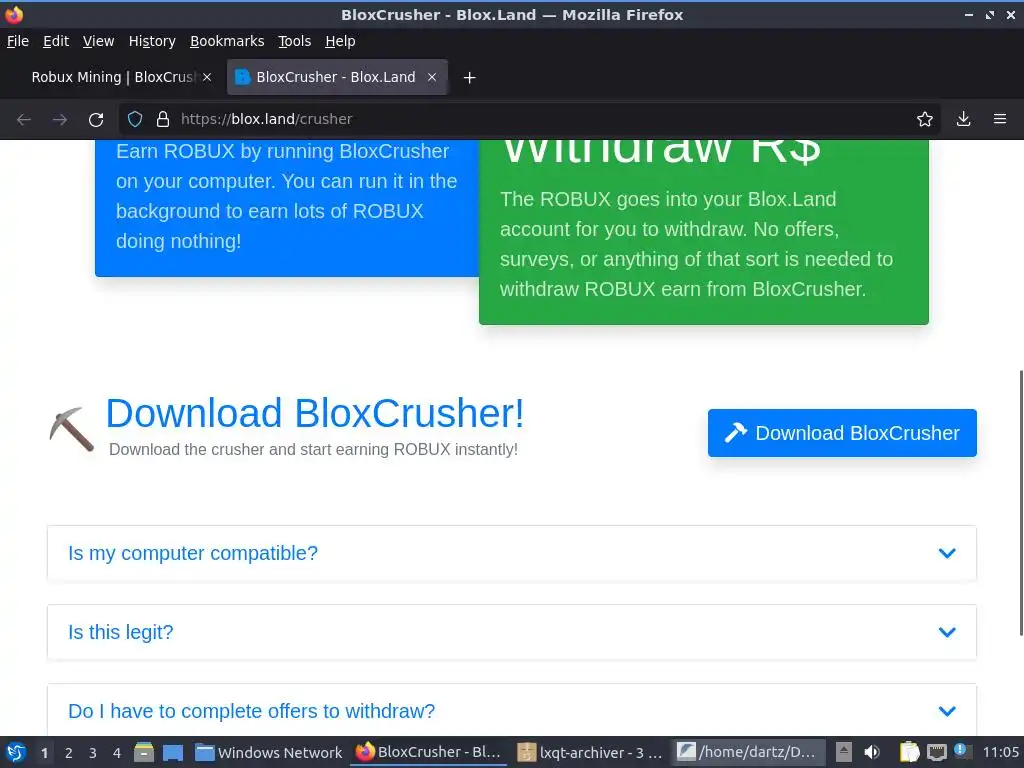The image size is (1024, 768).
Task: Switch to virtual desktop 3
Action: 93,753
